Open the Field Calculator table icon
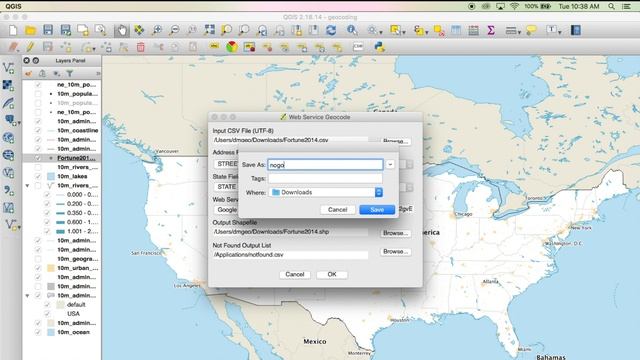640x360 pixels. tap(473, 30)
